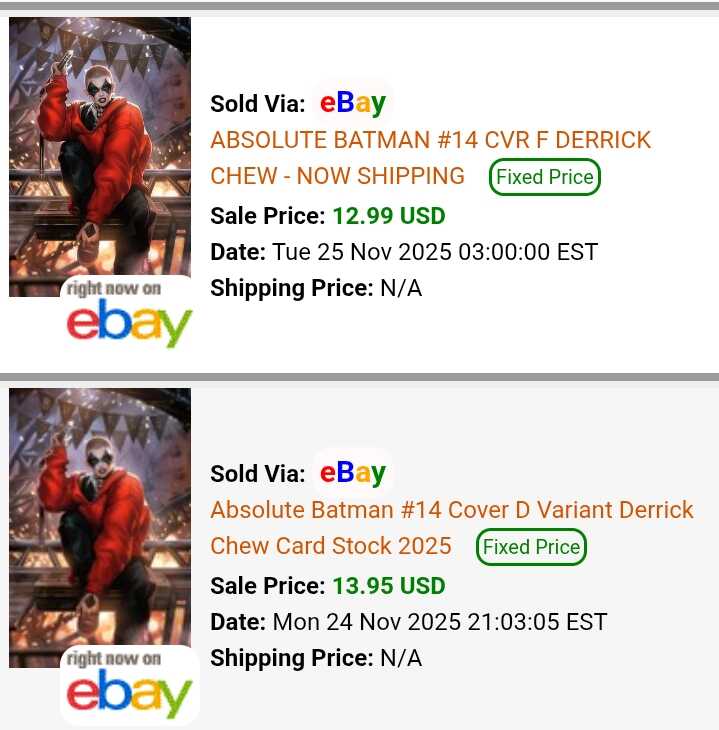This screenshot has height=730, width=719.
Task: Click the eBay logo beside the Cover D listing
Action: click(353, 473)
